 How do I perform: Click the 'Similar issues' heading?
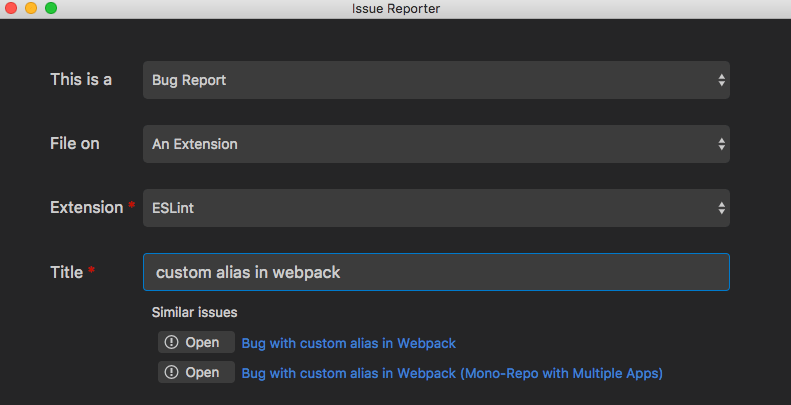pos(194,312)
